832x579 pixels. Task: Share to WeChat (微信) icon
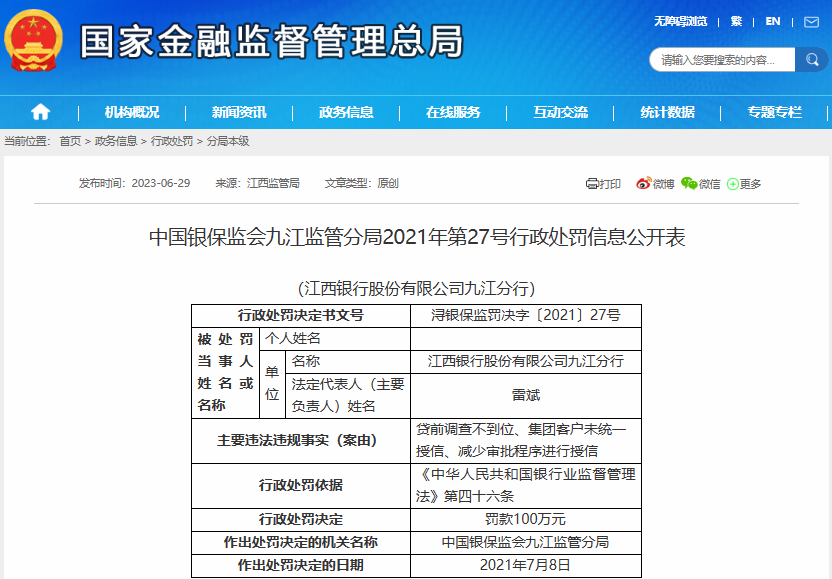click(700, 184)
